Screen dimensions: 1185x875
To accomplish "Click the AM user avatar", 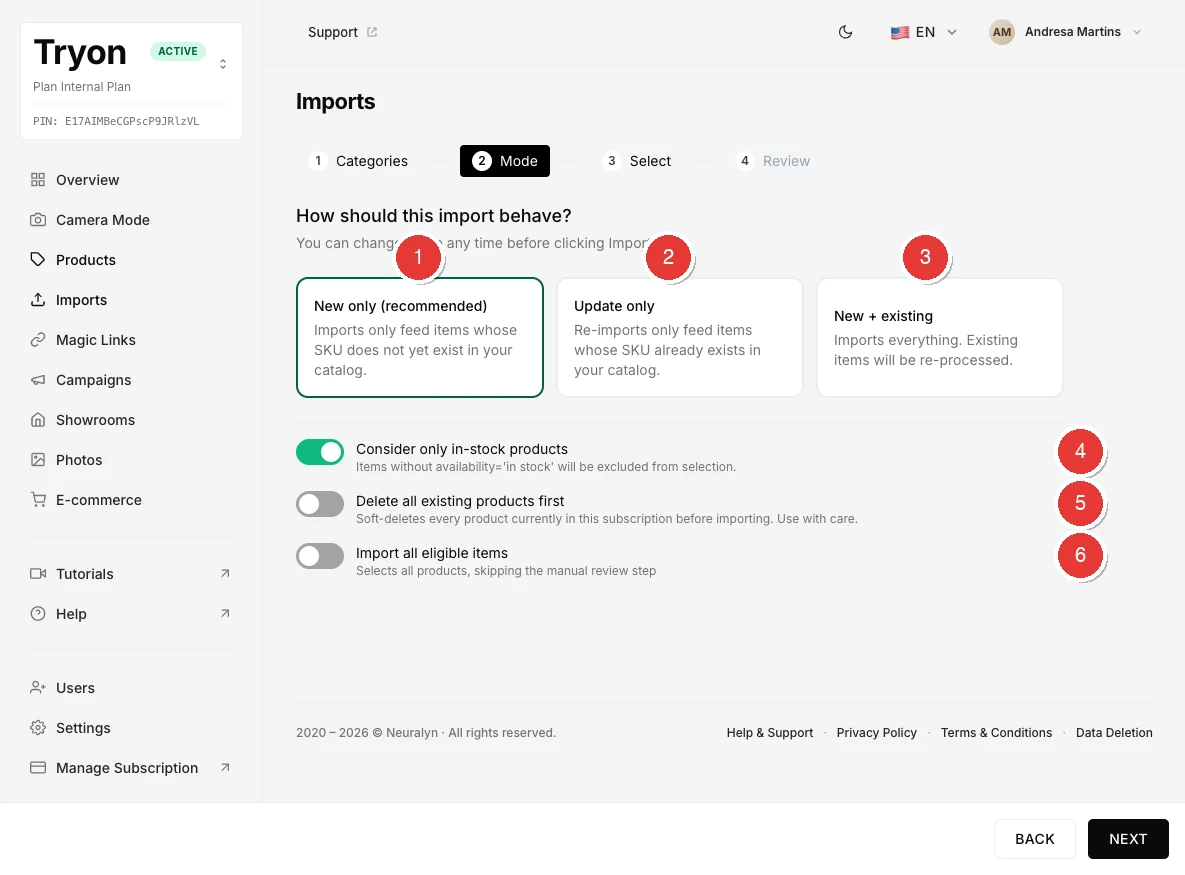I will pos(1002,32).
